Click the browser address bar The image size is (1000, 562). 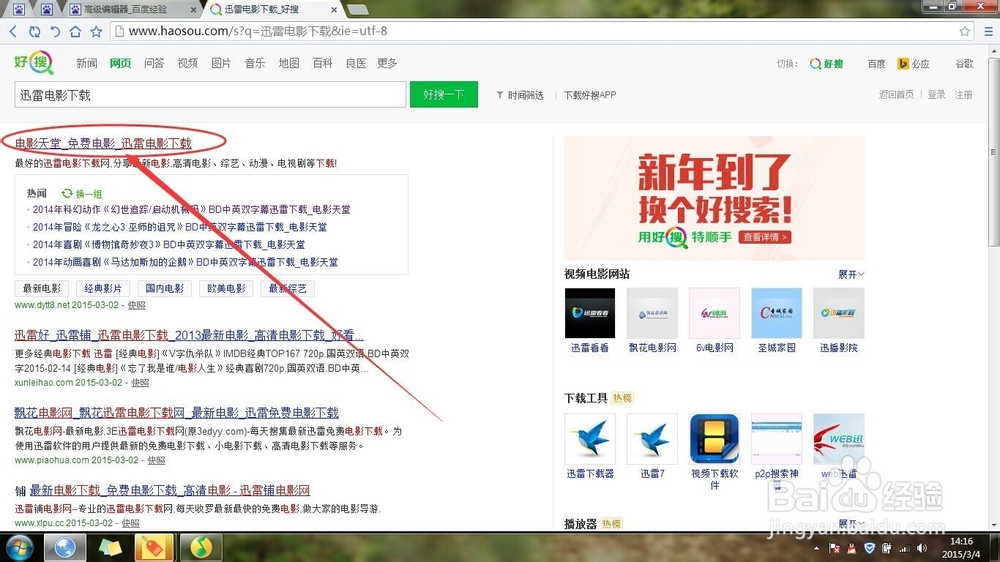(x=542, y=31)
